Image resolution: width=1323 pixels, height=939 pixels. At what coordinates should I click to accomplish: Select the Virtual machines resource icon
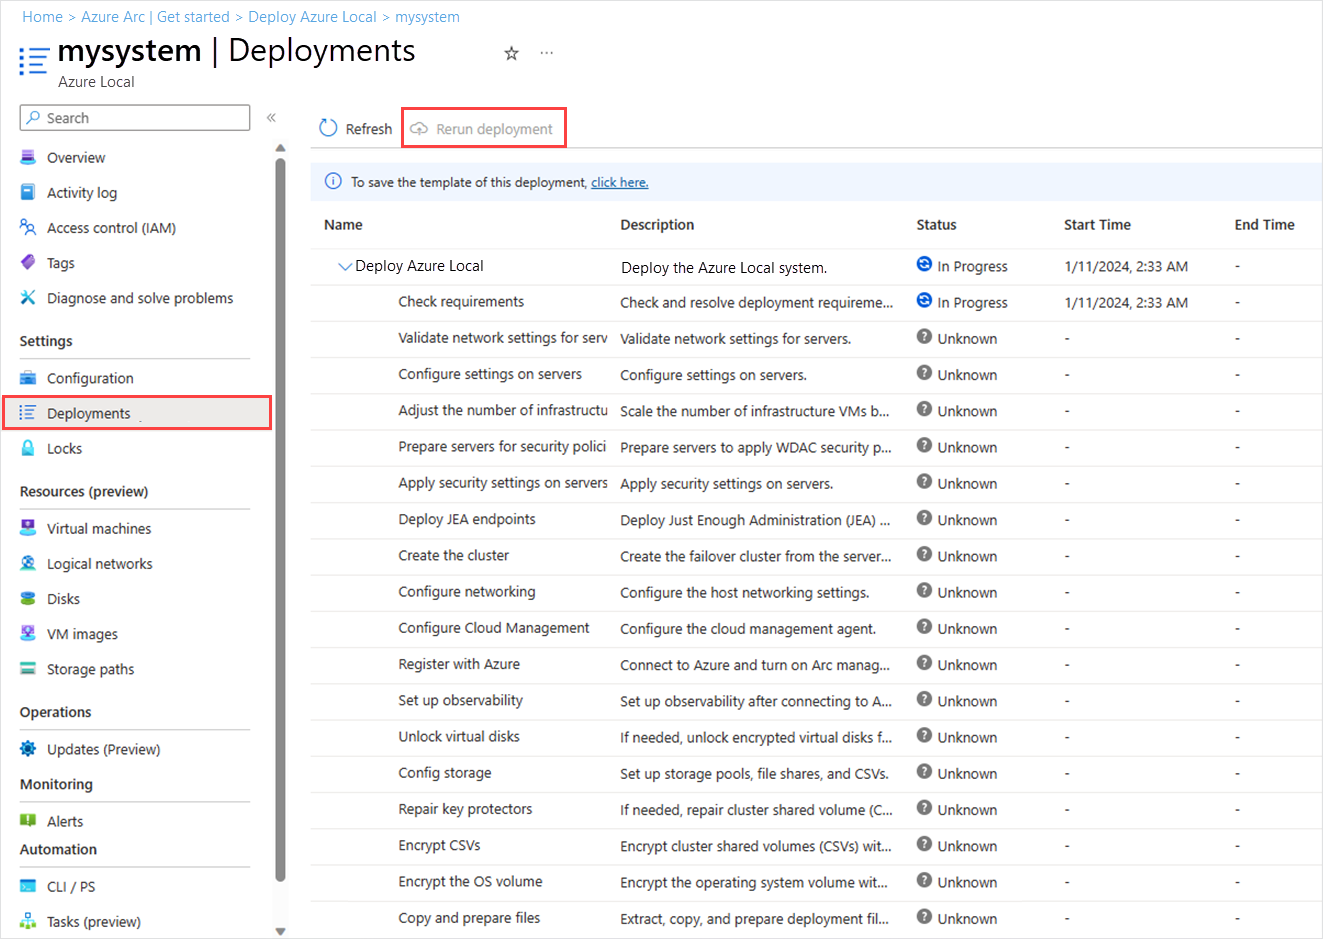click(29, 528)
